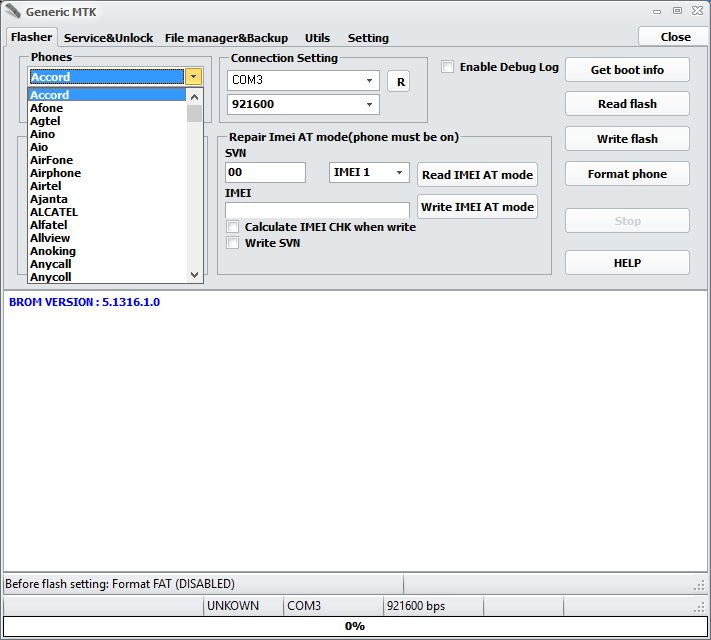This screenshot has width=711, height=640.
Task: Select Airtel in phones list
Action: 107,186
